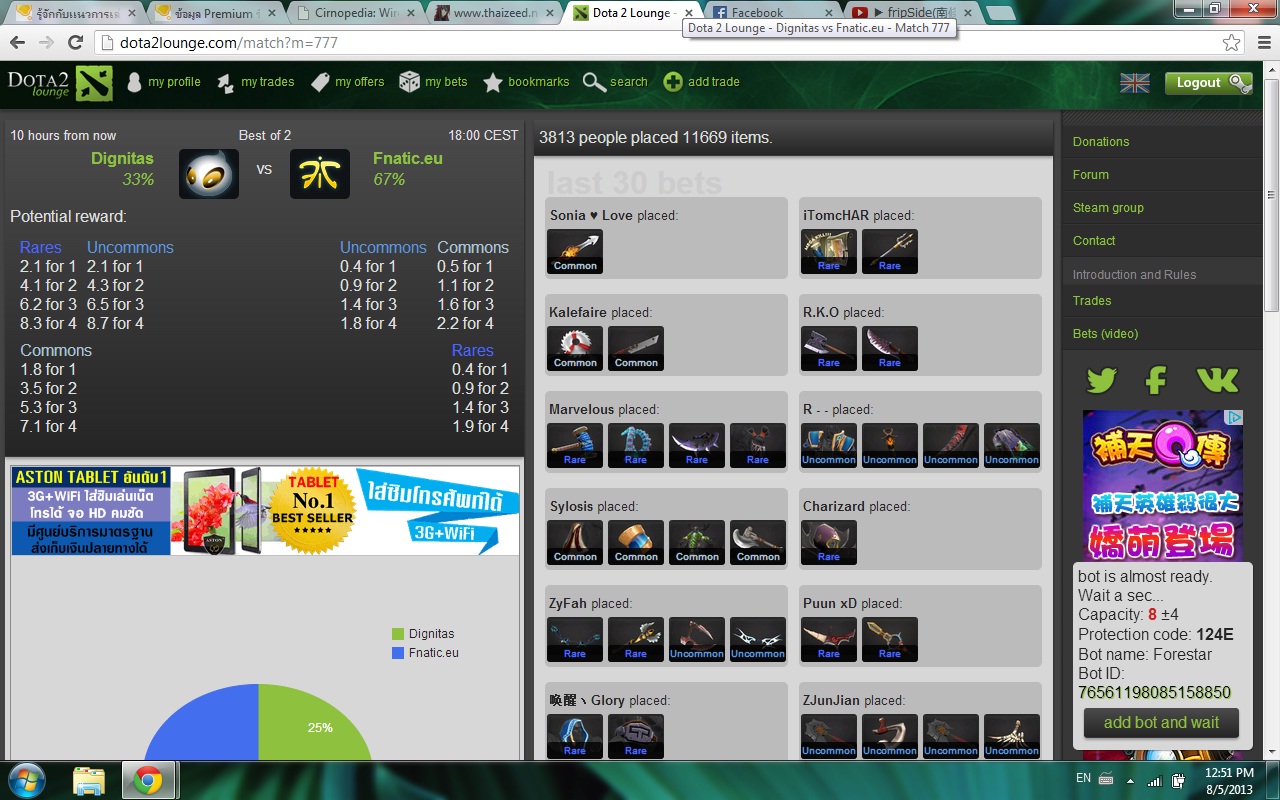This screenshot has height=800, width=1280.
Task: Click add trade link
Action: [x=701, y=82]
